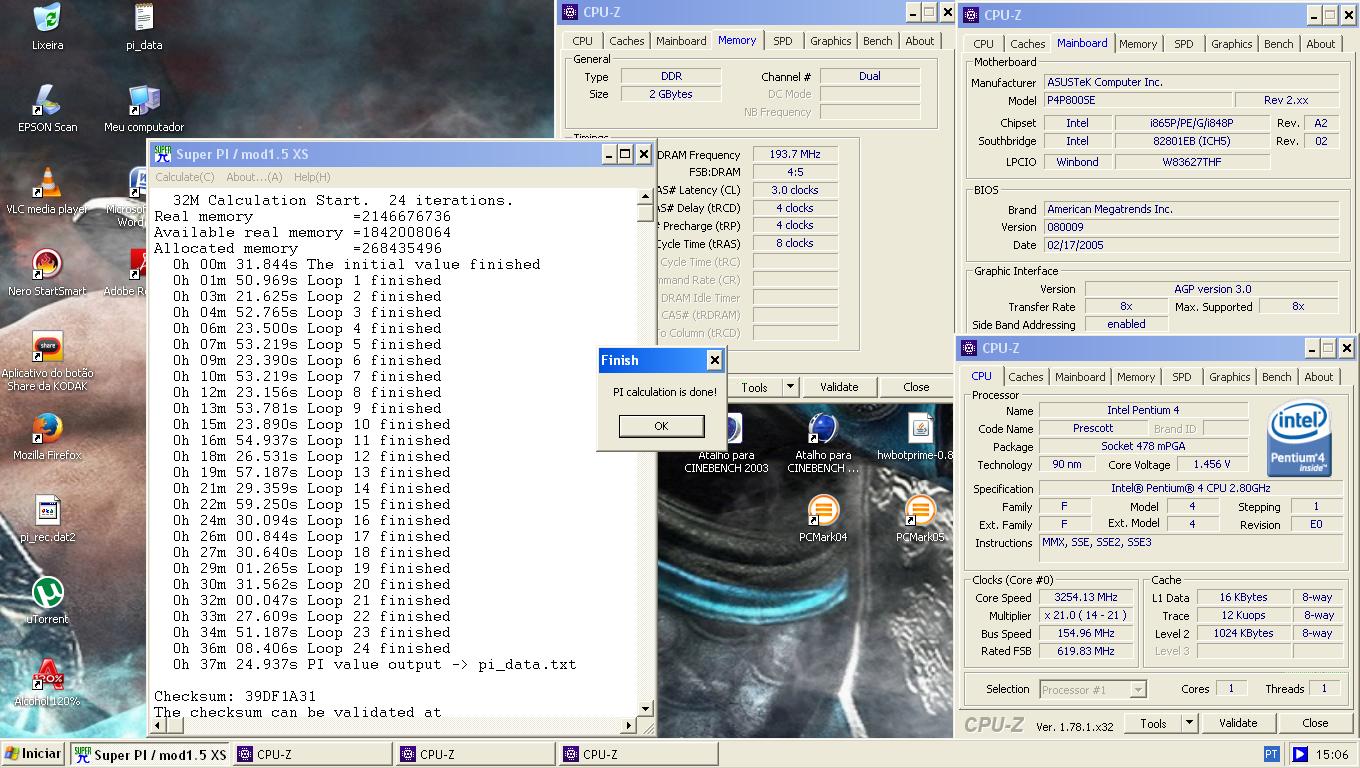Confirm the Finish dialog with OK
This screenshot has width=1360, height=768.
click(x=661, y=426)
